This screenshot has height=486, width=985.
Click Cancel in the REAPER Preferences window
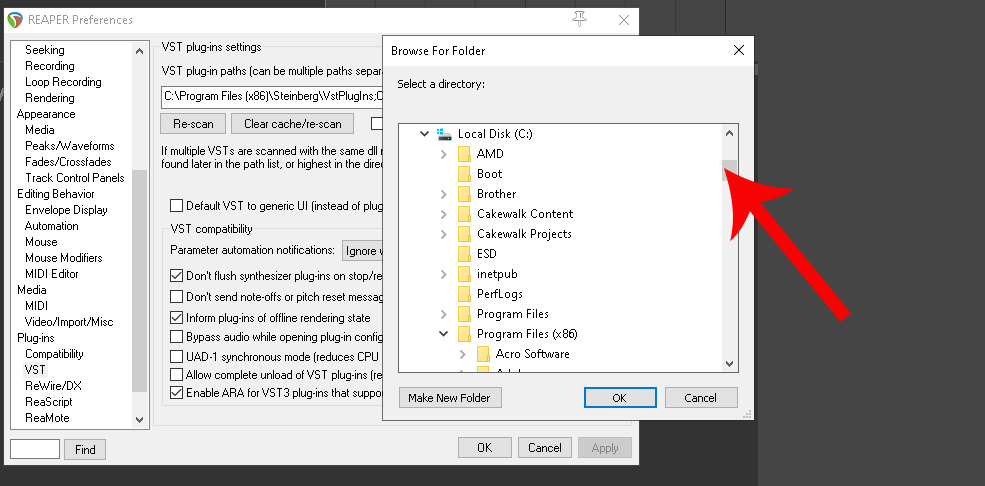545,448
